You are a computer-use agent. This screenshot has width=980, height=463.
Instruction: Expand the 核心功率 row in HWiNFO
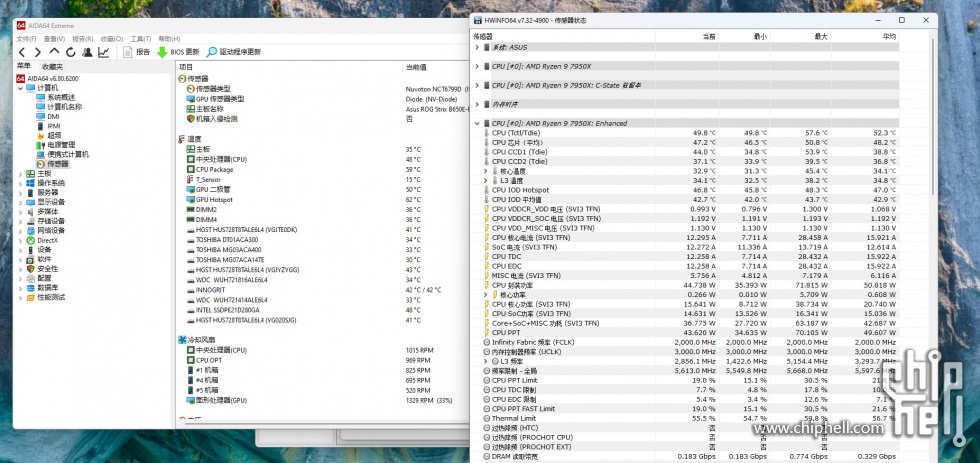(x=486, y=294)
